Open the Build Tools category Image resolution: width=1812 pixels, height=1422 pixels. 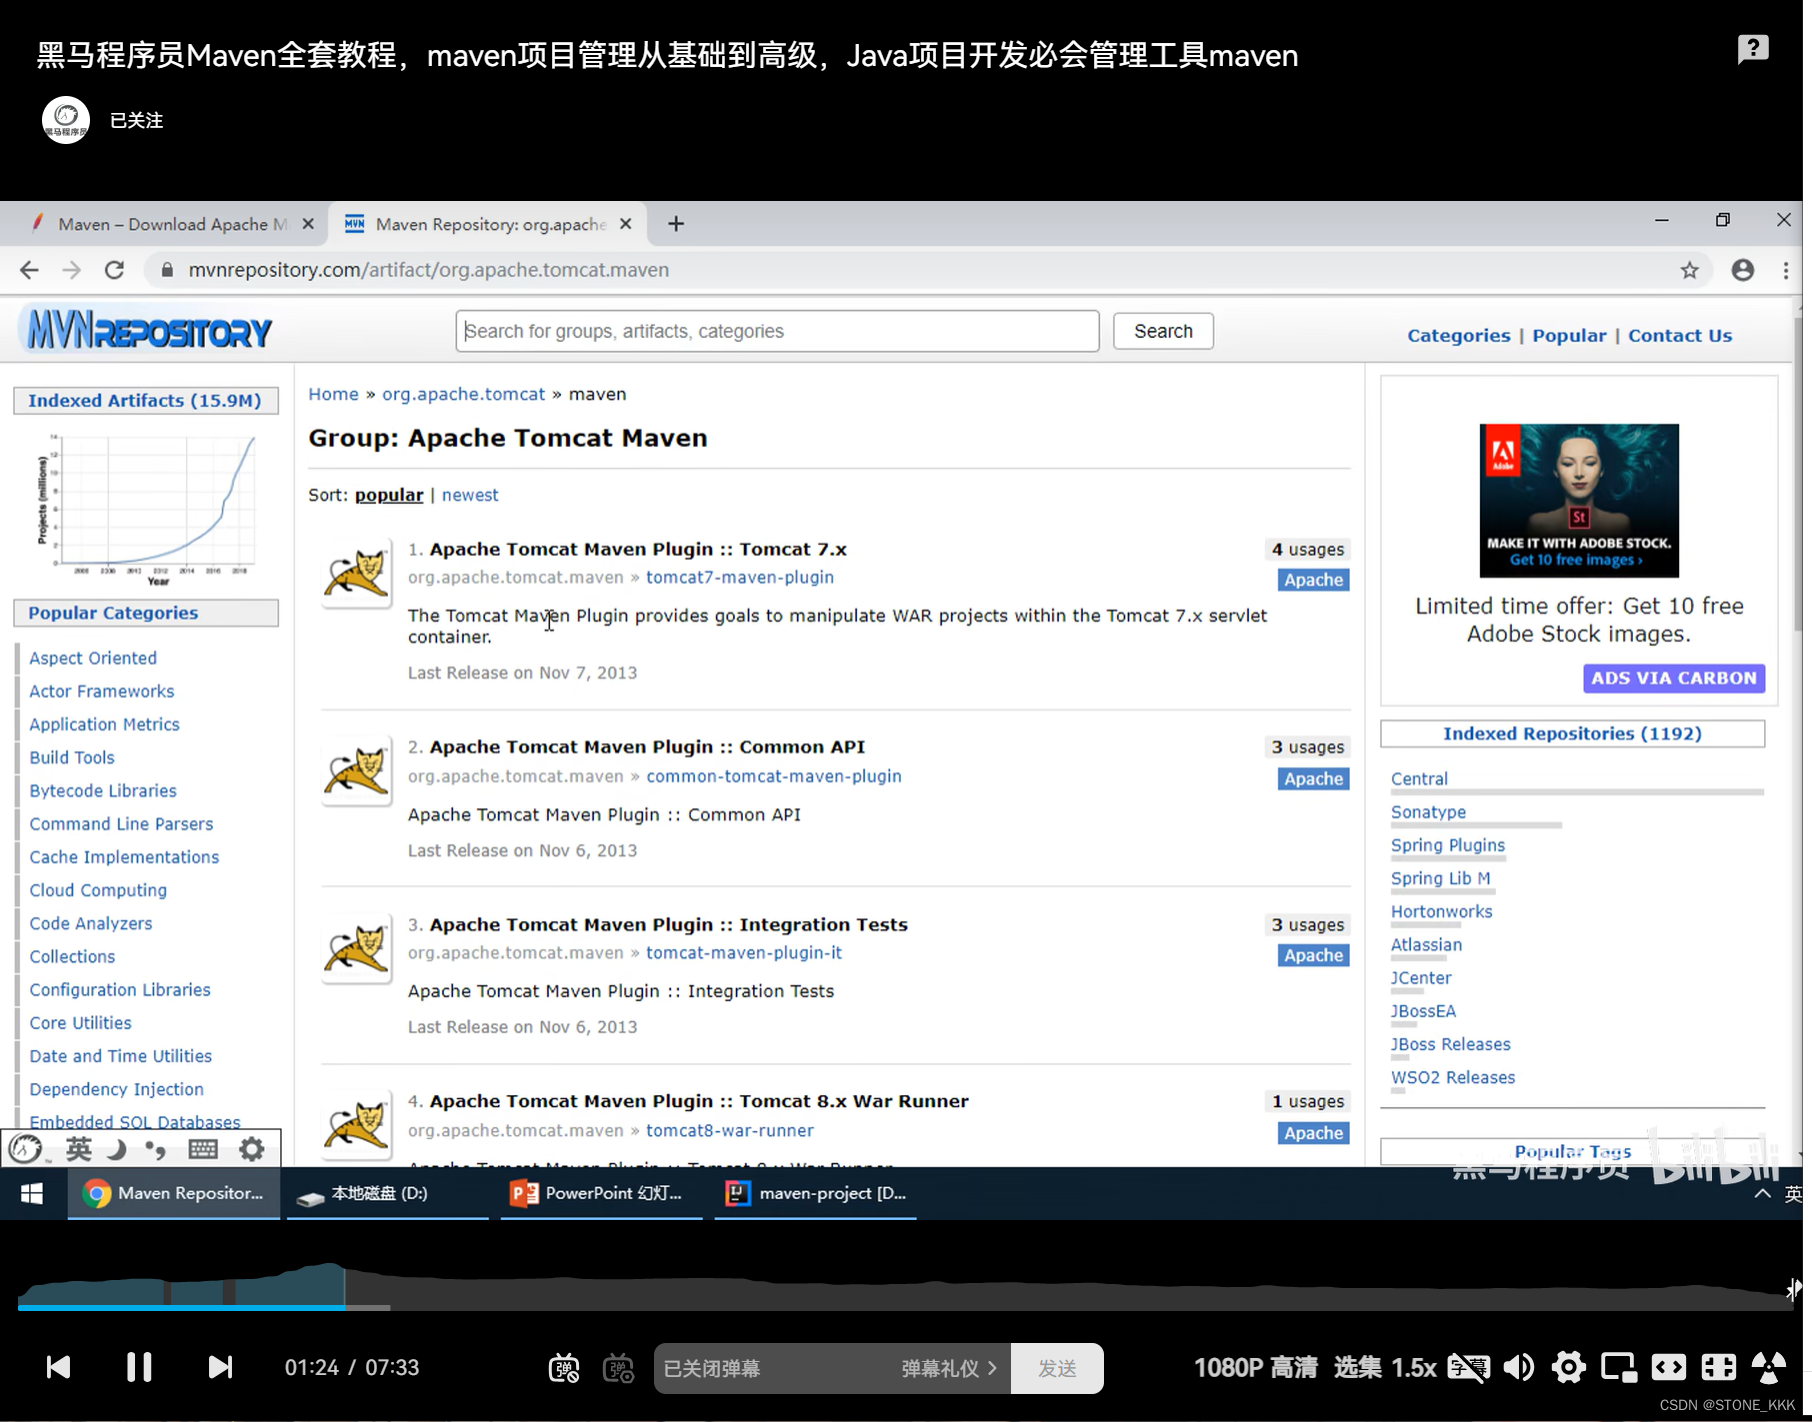[72, 757]
